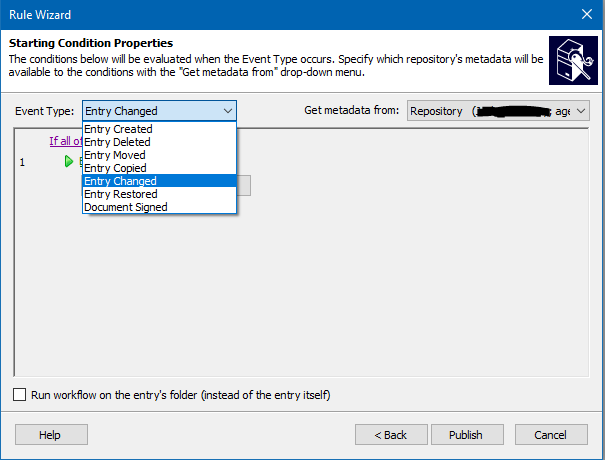Select Entry Created from the list
The width and height of the screenshot is (605, 460).
click(x=159, y=129)
